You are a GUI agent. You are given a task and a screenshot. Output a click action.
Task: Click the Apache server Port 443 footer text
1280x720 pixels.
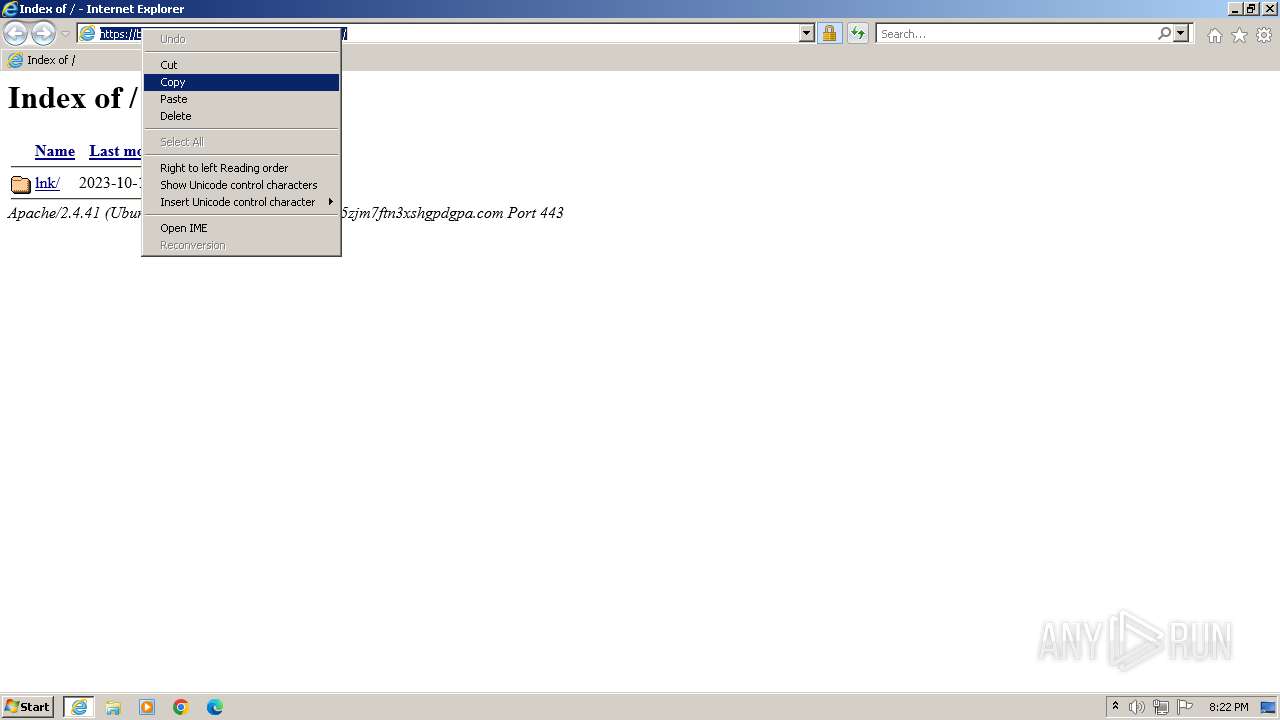tap(452, 213)
